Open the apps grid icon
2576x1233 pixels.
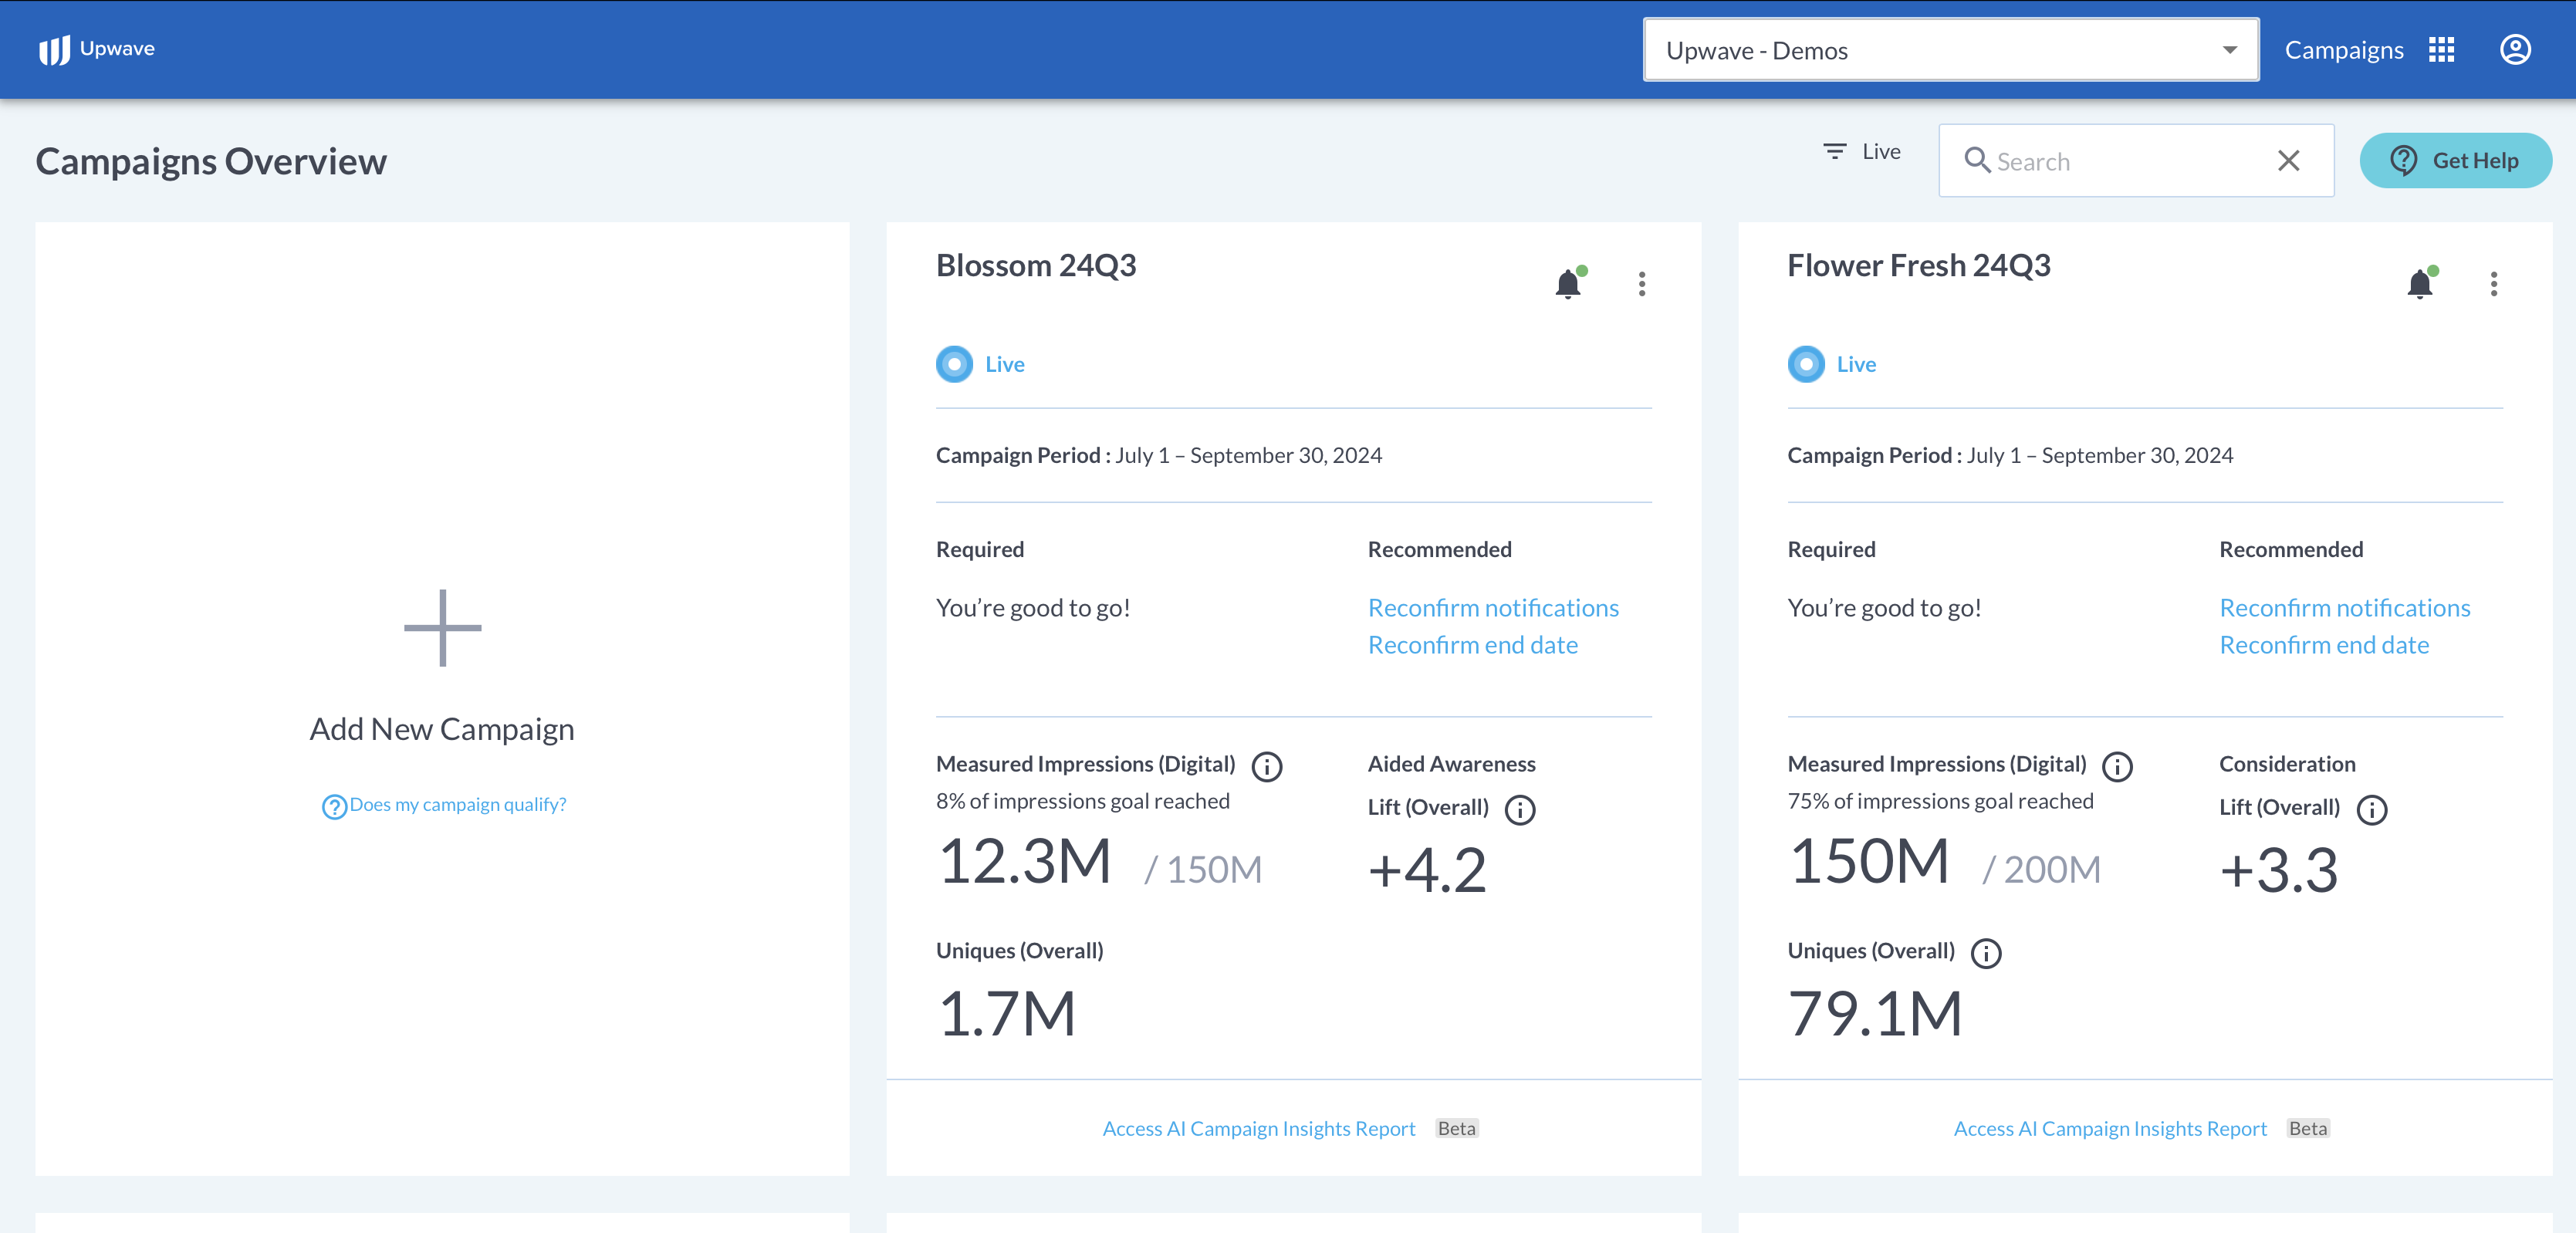point(2441,50)
